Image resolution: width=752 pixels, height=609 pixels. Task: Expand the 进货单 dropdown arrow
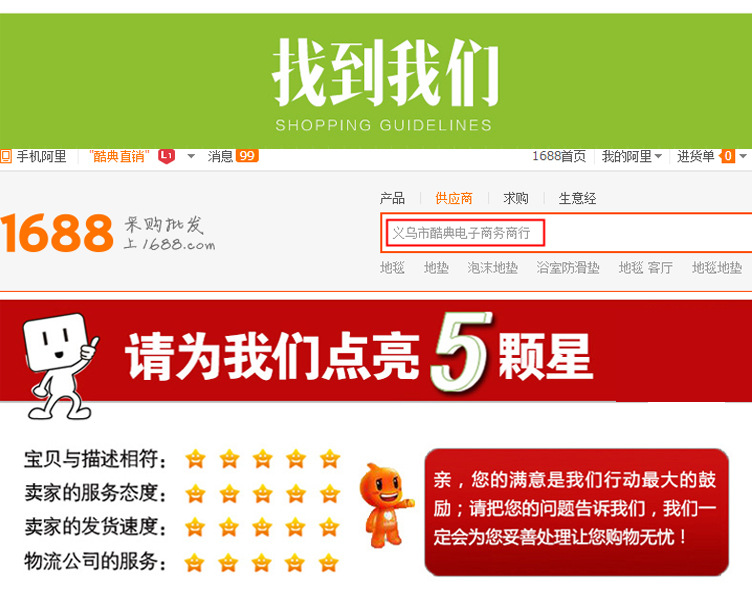click(743, 156)
